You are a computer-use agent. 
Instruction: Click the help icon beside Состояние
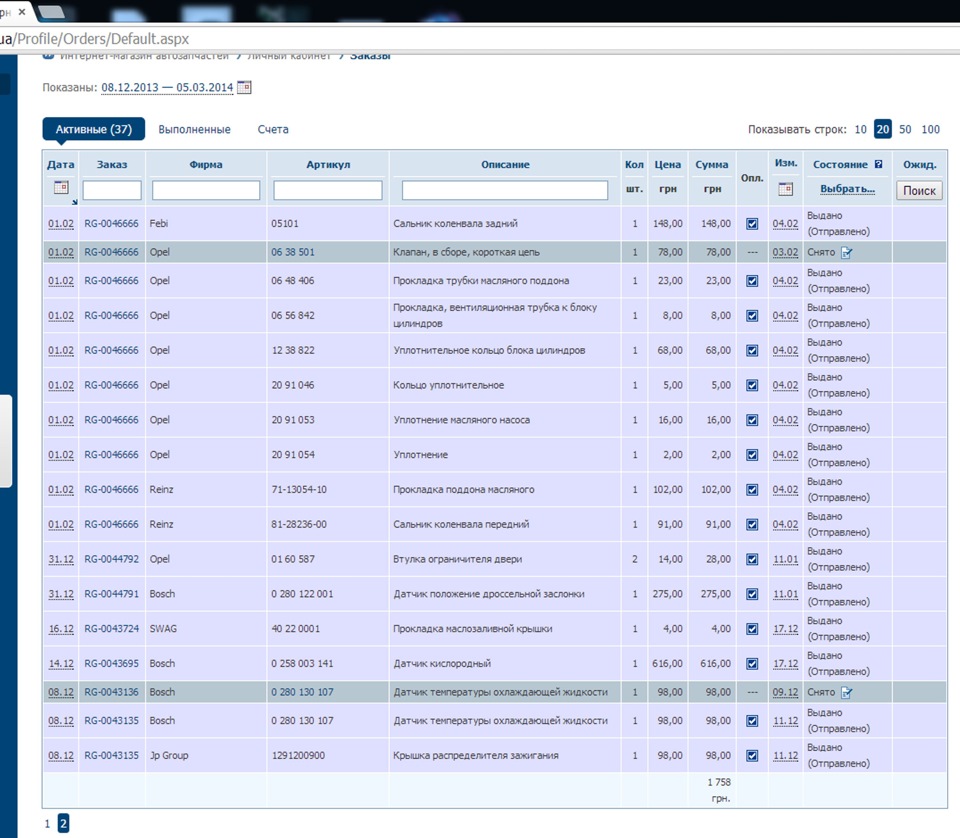coord(879,164)
